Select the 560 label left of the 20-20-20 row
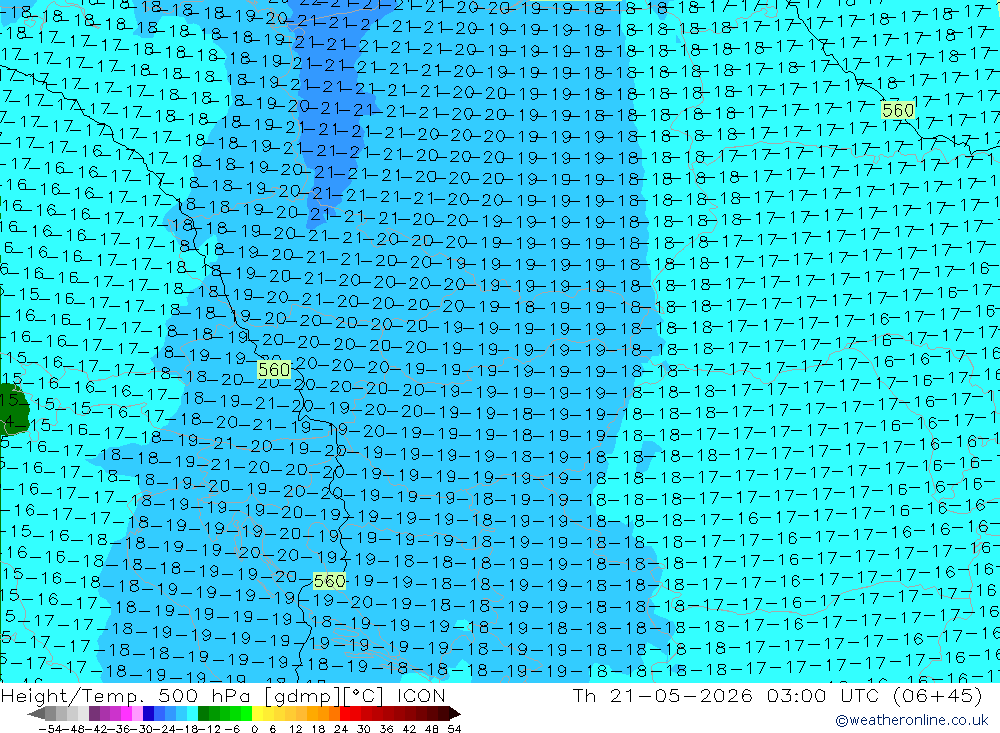The image size is (1000, 733). point(274,369)
